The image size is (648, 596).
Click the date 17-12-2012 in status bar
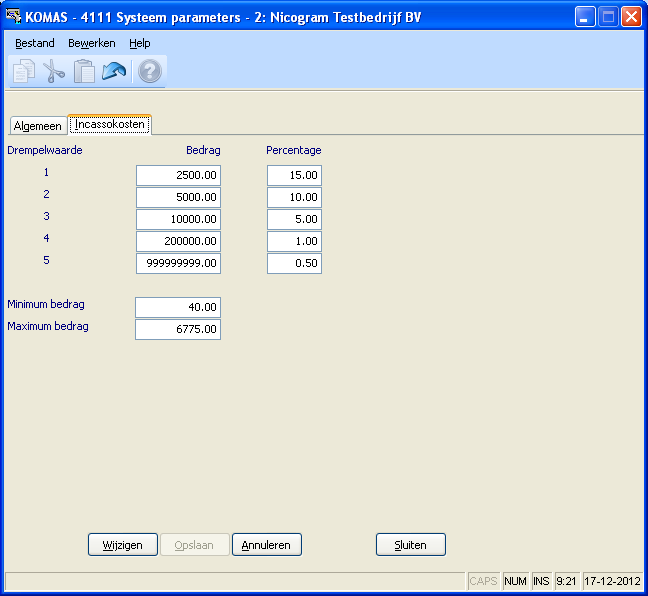click(612, 581)
